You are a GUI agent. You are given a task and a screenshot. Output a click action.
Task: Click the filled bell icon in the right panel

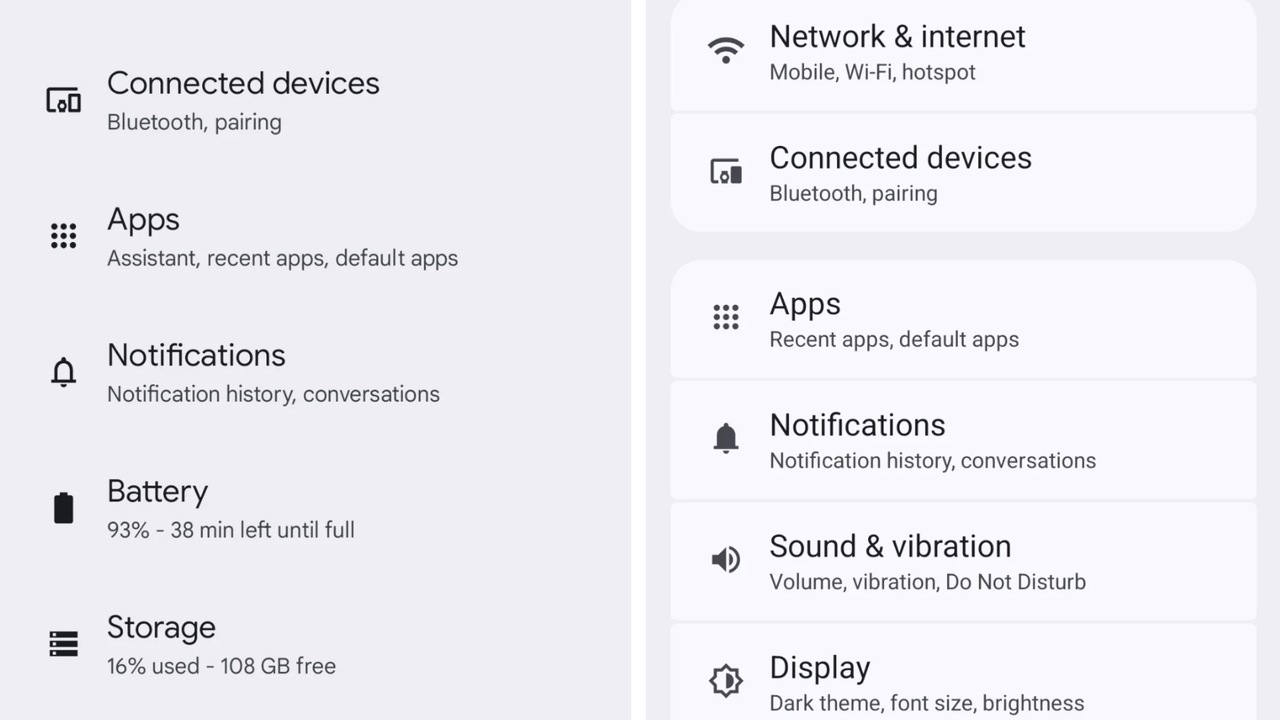pos(726,438)
